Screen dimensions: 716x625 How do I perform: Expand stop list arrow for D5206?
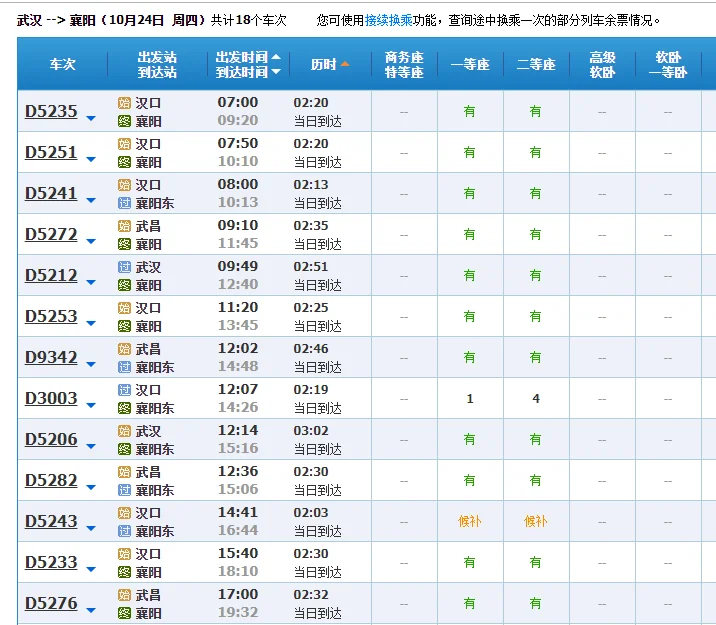click(91, 446)
